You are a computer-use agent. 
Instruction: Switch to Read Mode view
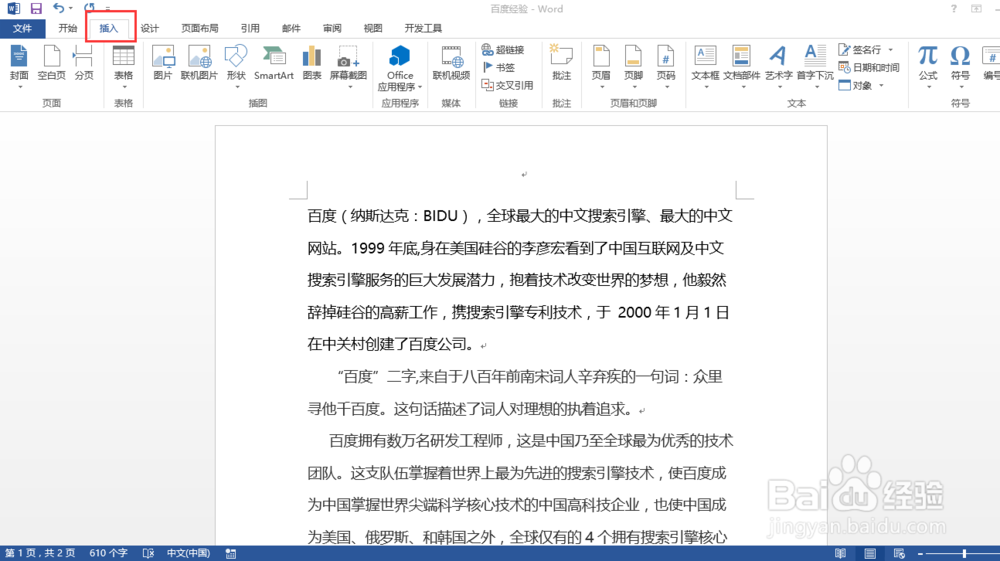[x=841, y=553]
